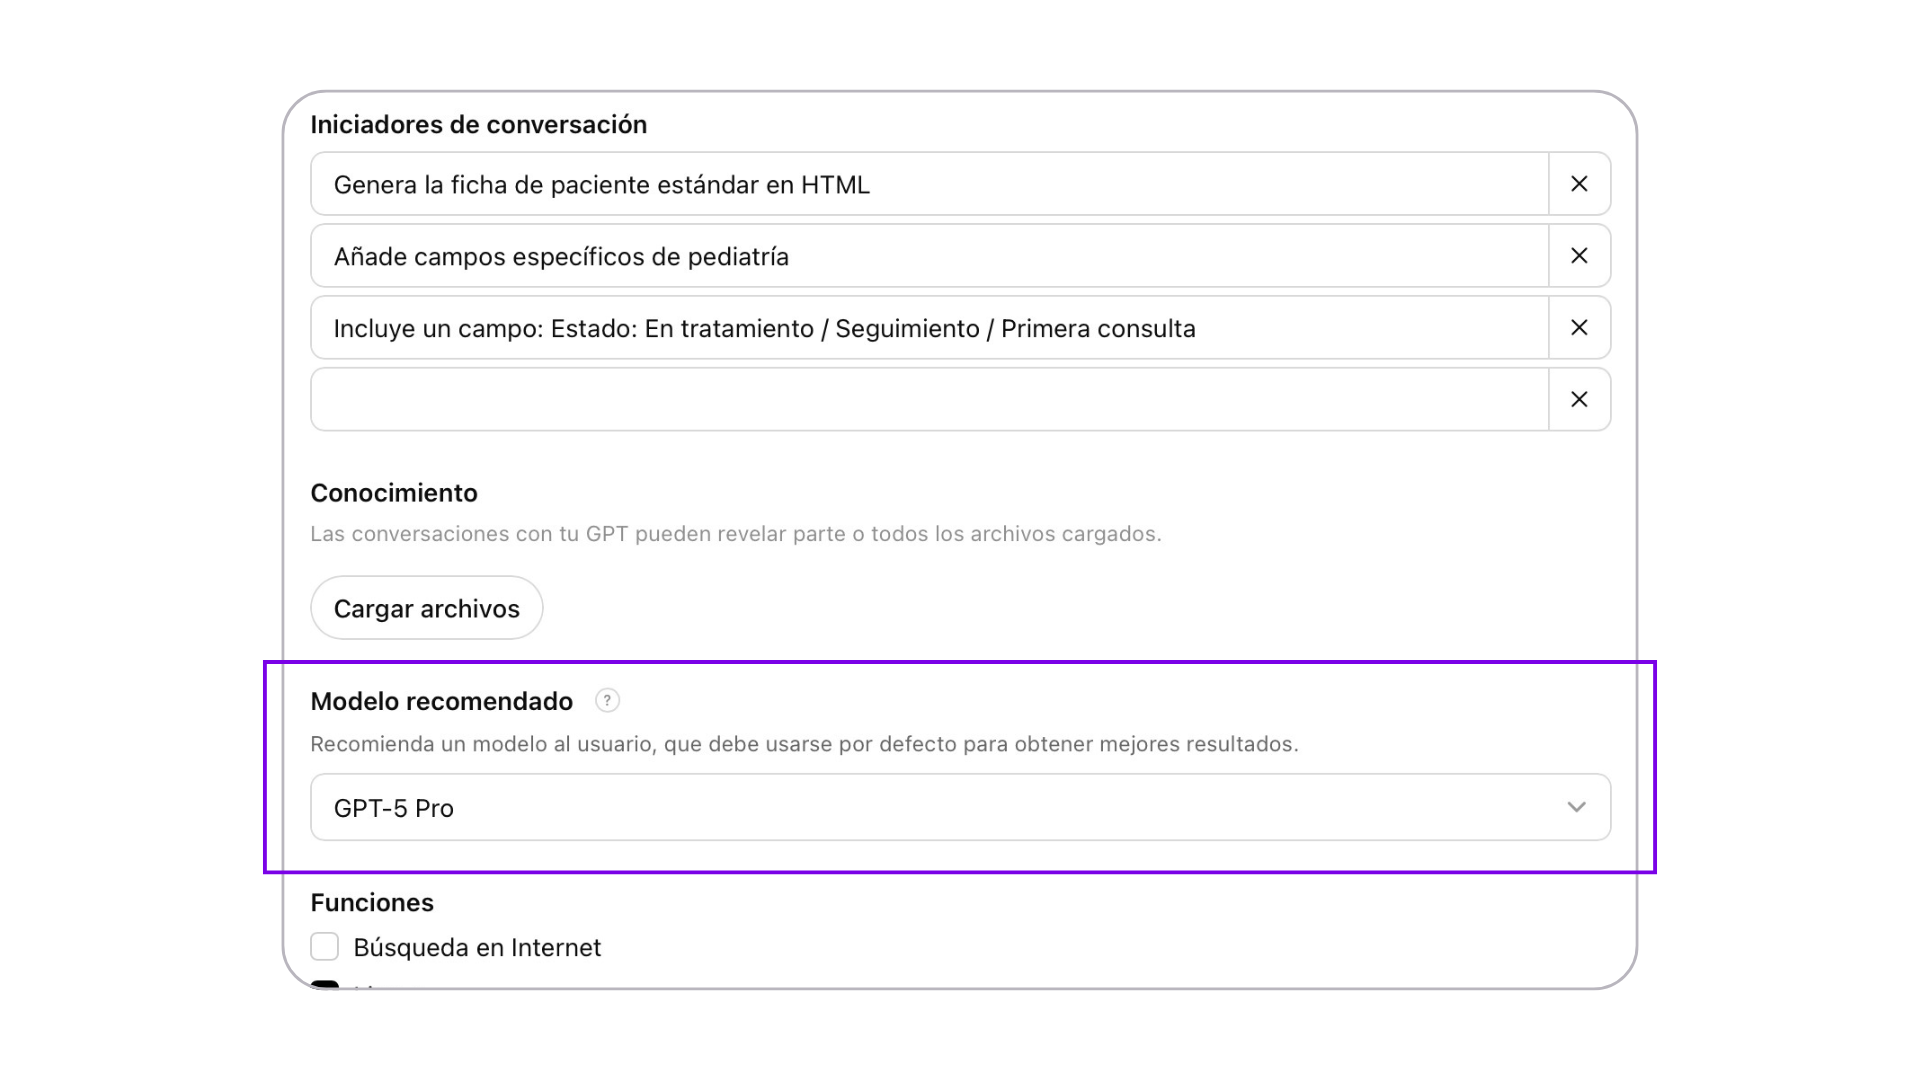Delete the pediatría conversation starter with X
The image size is (1920, 1080).
pyautogui.click(x=1579, y=256)
